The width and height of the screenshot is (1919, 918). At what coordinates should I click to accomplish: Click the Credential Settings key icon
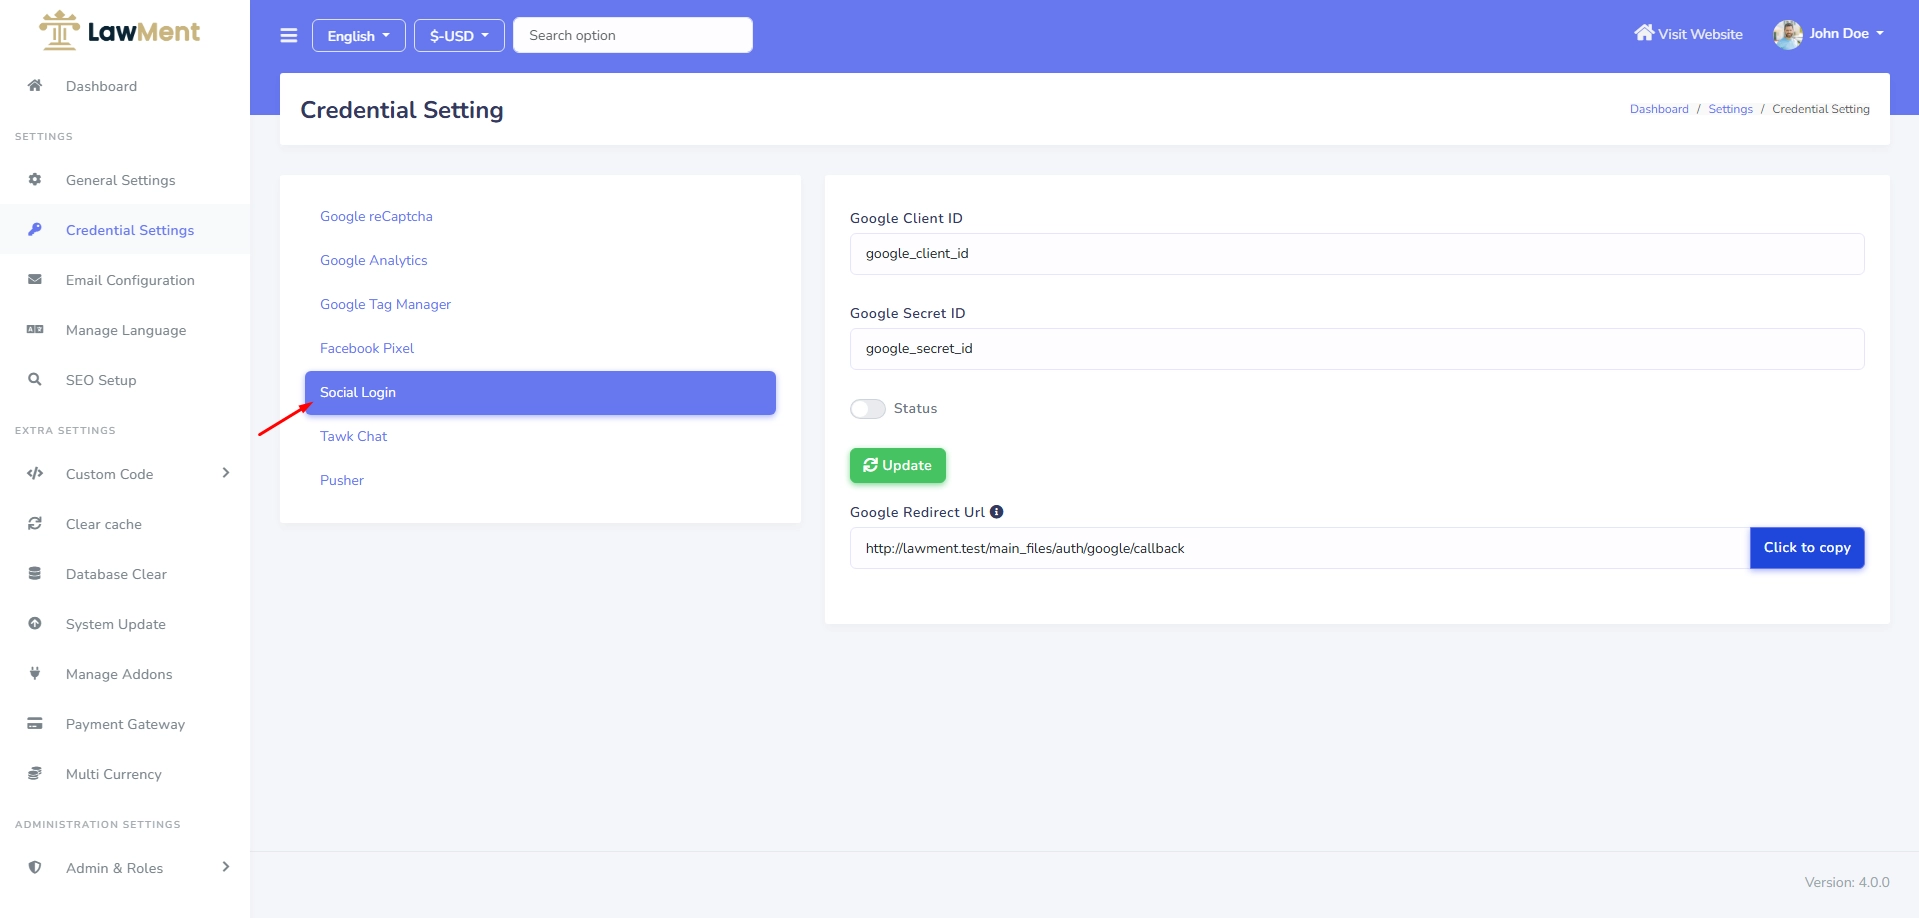[x=35, y=229]
